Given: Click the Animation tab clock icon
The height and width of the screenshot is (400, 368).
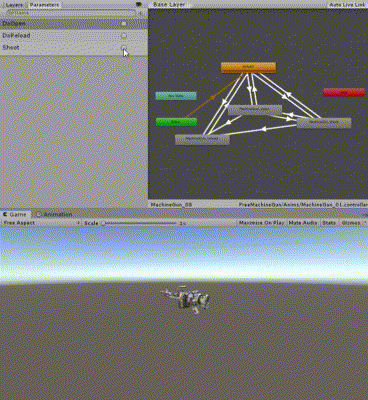Looking at the screenshot, I should 39,214.
